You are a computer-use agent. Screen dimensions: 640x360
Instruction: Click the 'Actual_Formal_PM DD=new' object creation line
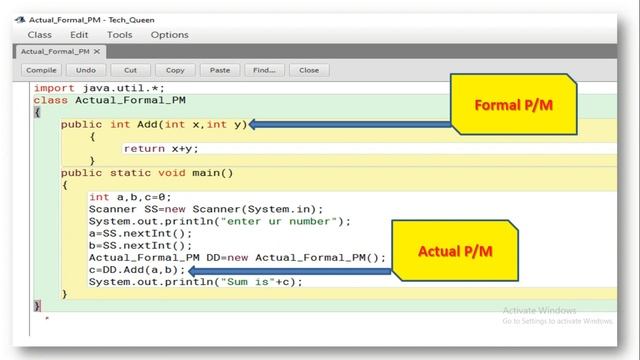[x=237, y=258]
